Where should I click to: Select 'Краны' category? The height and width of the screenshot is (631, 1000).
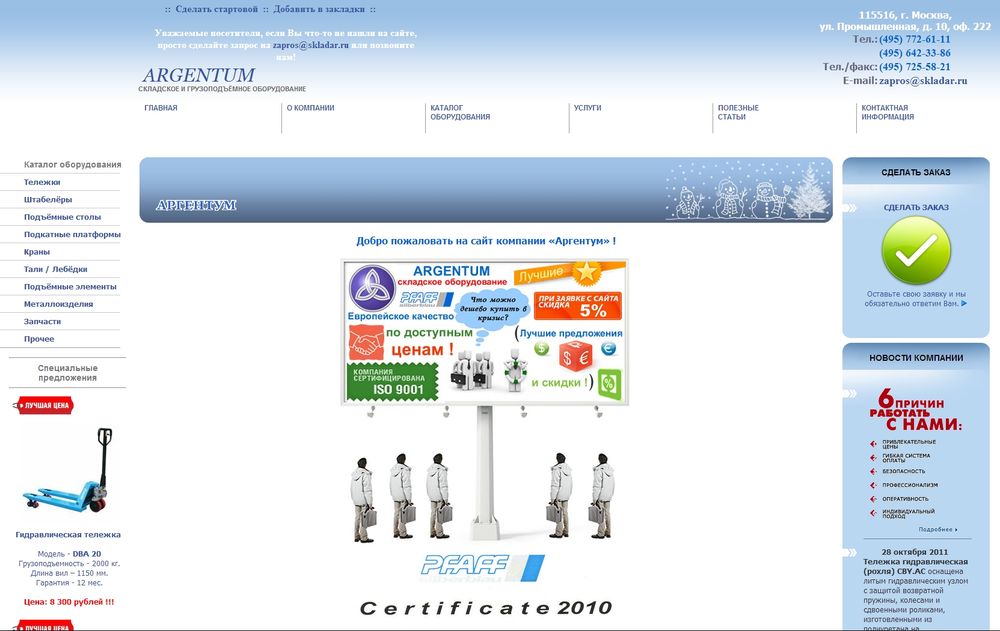tap(37, 251)
